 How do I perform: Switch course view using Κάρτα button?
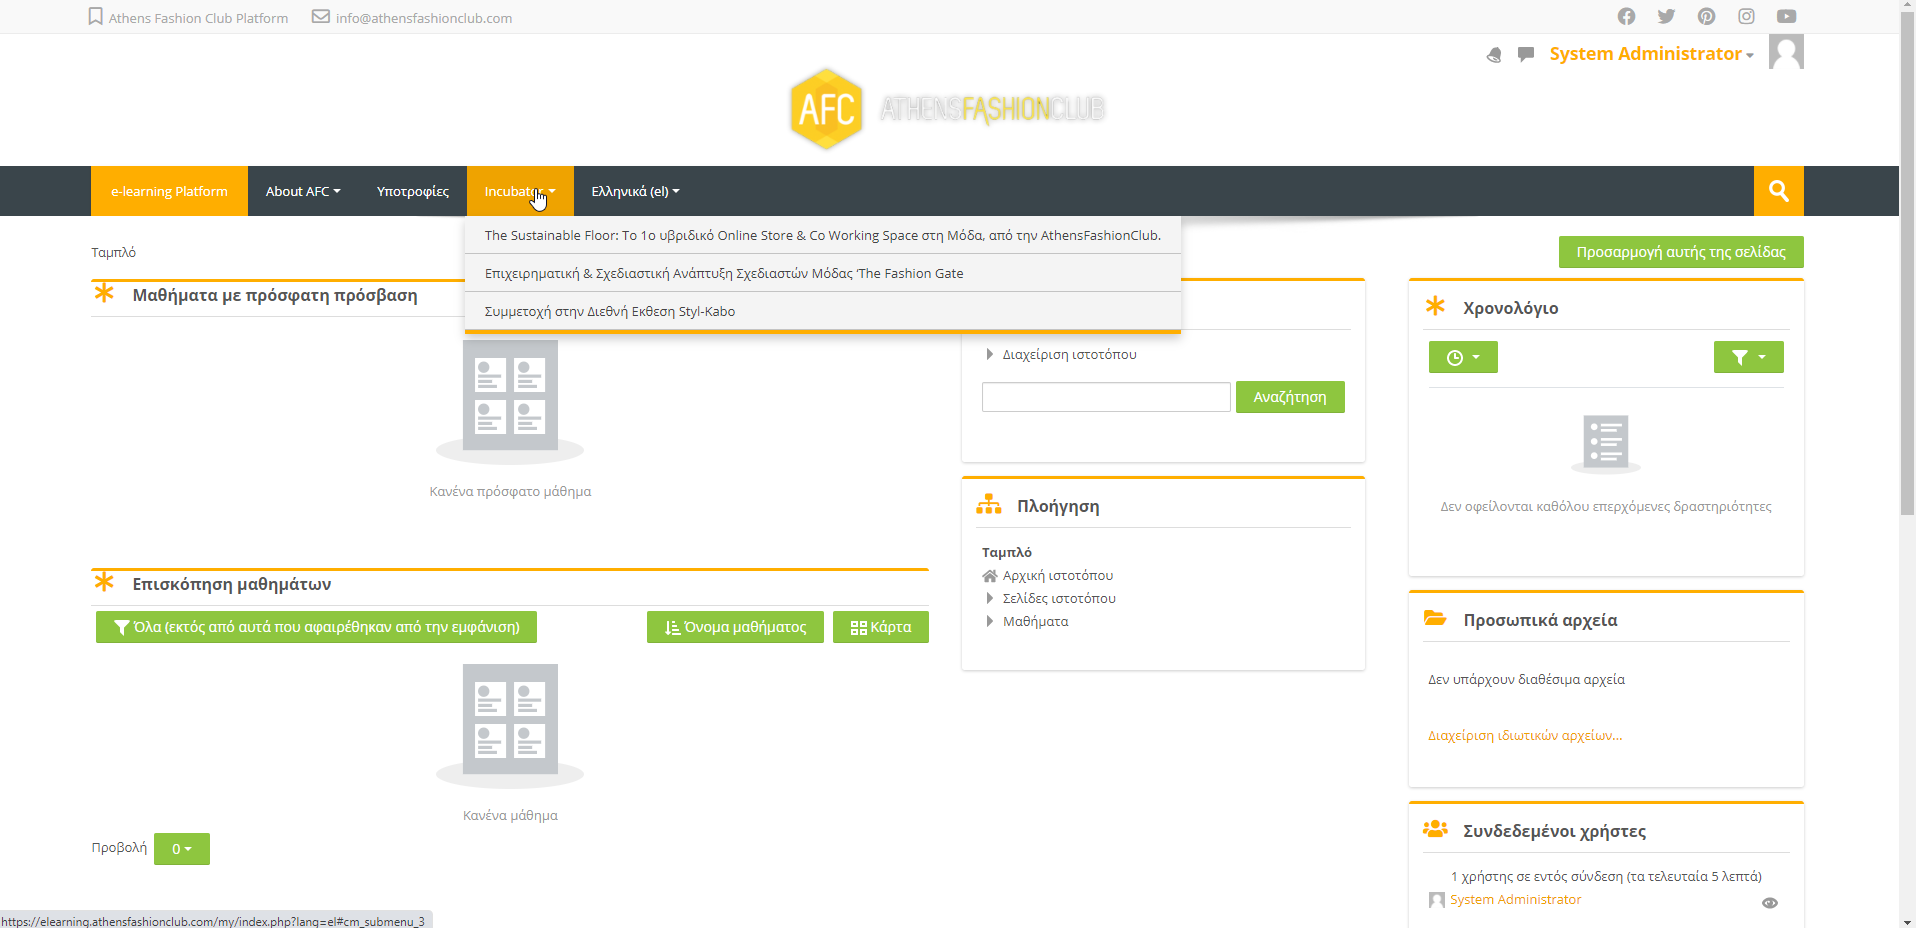[880, 627]
